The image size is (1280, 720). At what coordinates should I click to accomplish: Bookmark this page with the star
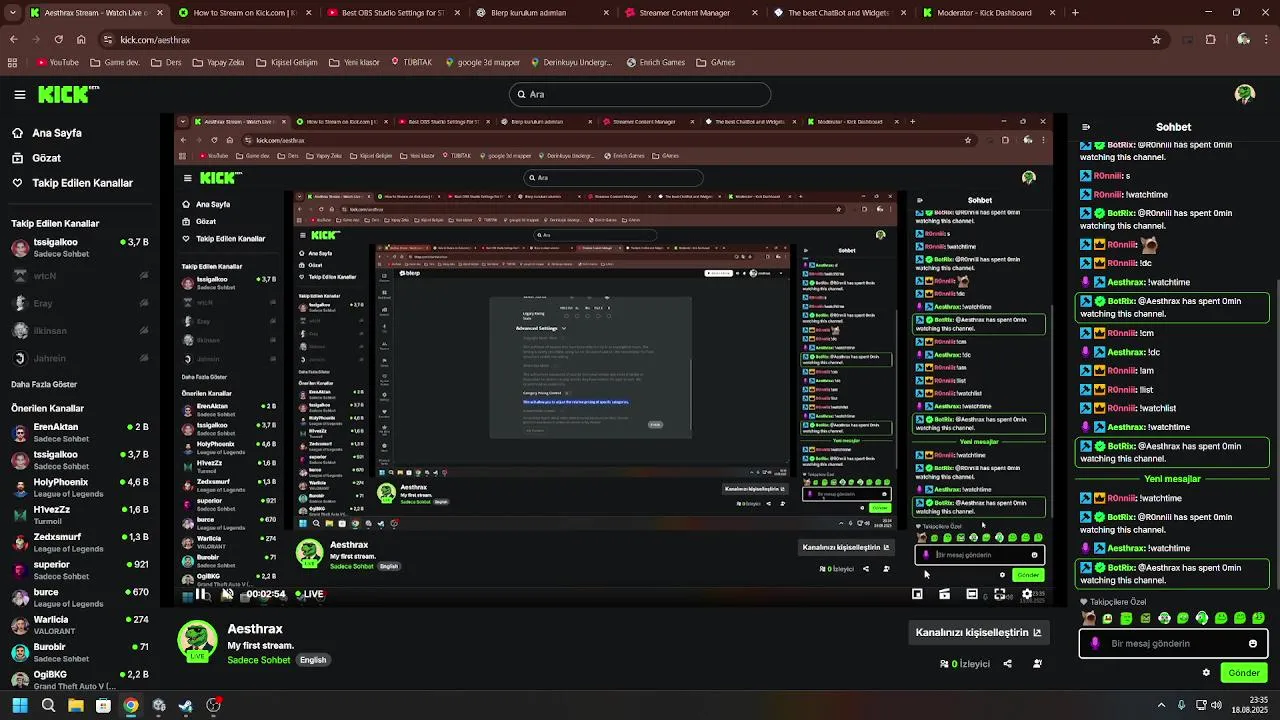tap(1156, 40)
